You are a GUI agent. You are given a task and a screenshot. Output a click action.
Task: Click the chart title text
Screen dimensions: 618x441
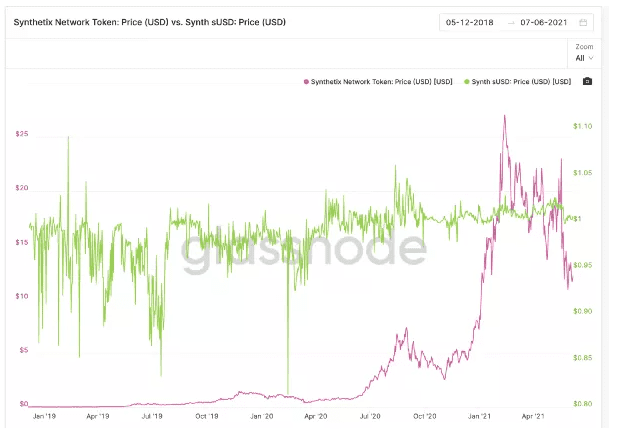point(148,22)
